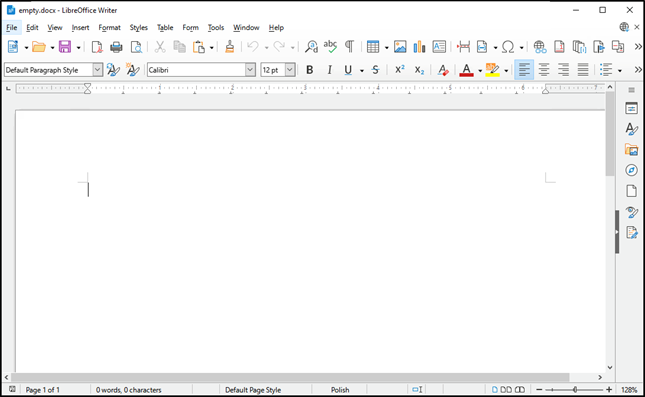
Task: Toggle Underline formatting
Action: pos(348,70)
